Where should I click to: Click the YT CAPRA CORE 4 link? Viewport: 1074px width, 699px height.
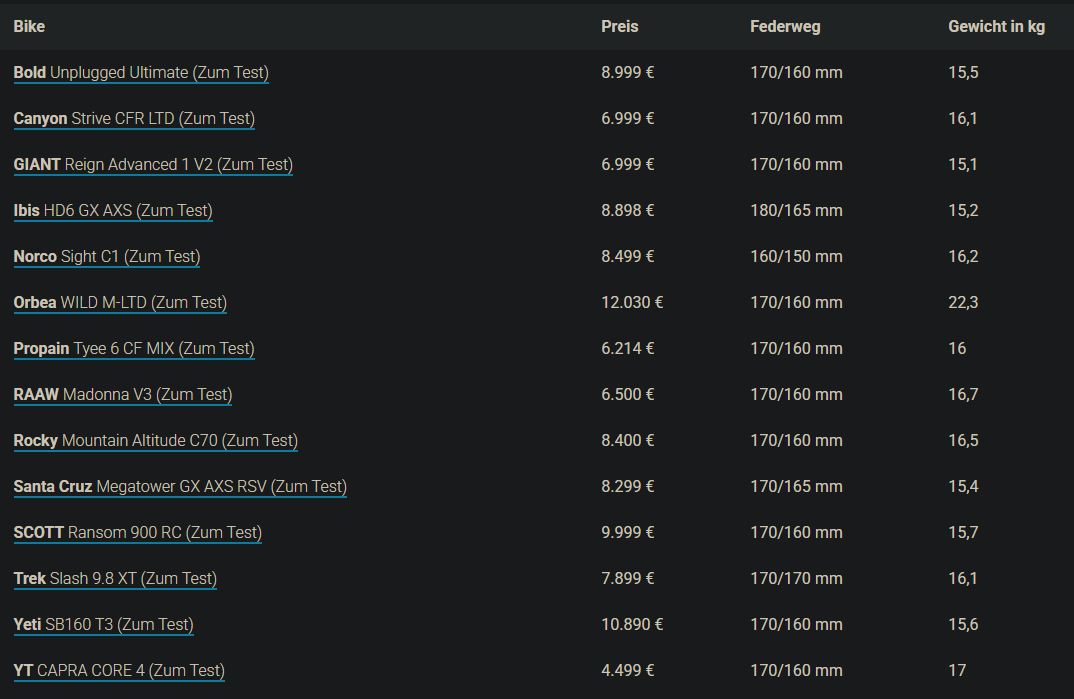(x=119, y=671)
